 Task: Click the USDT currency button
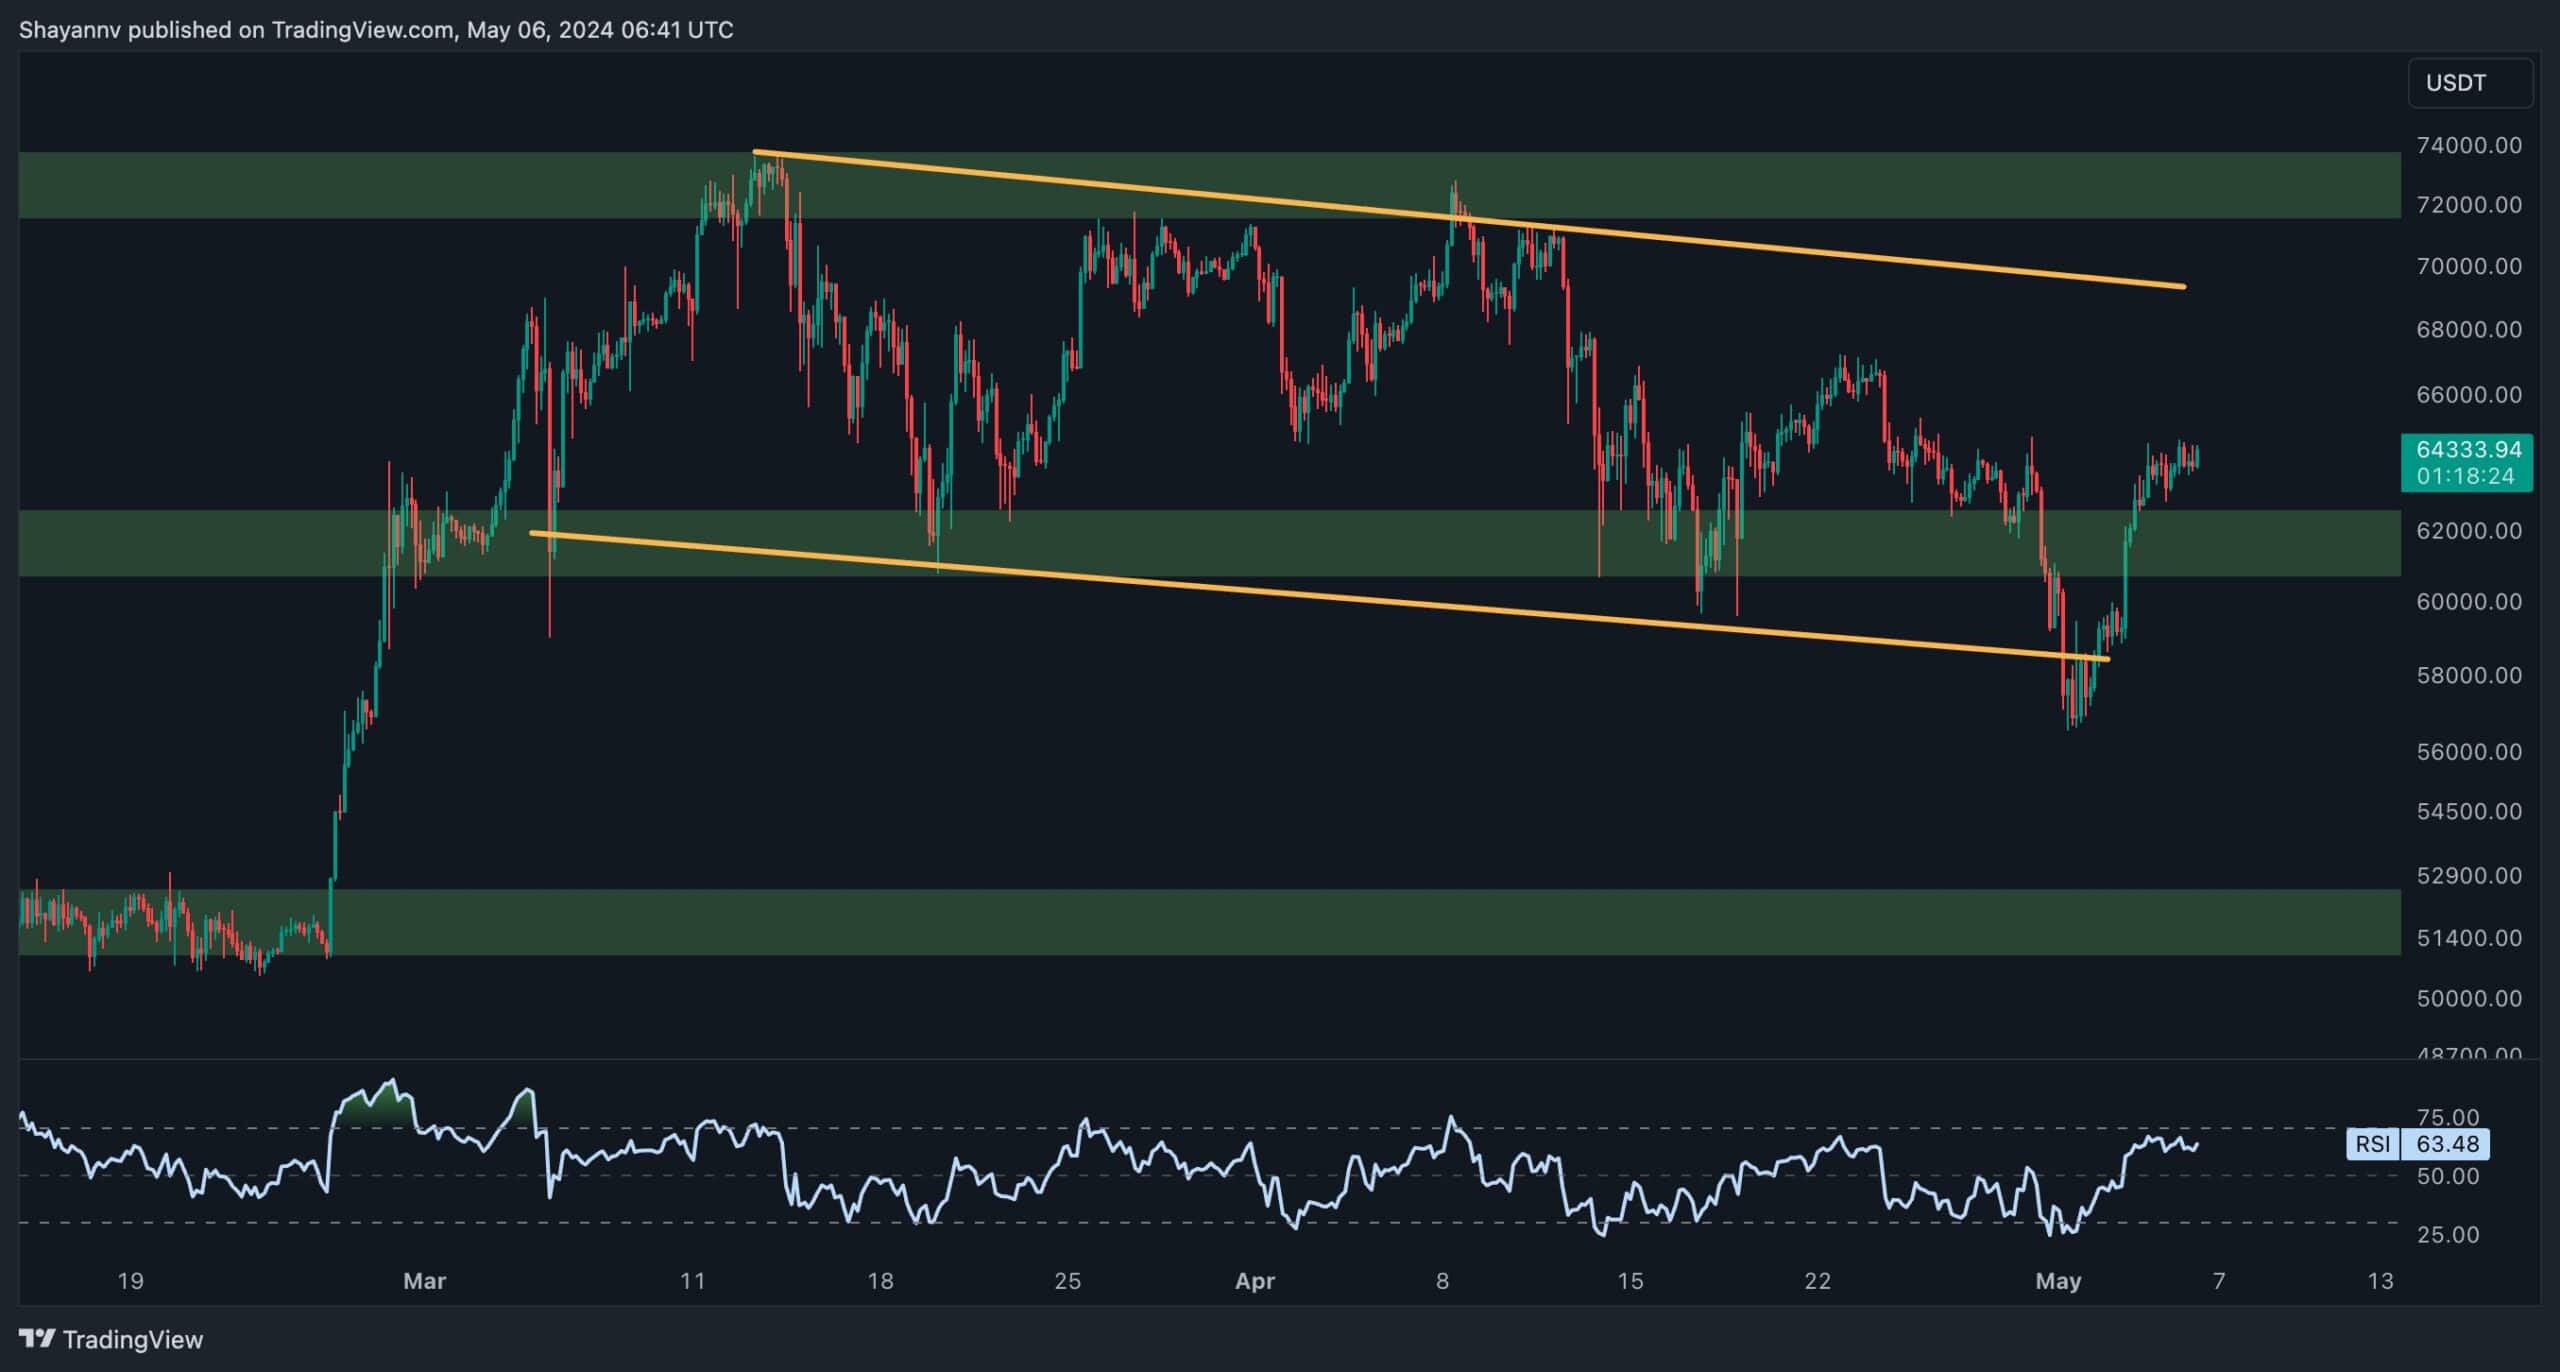pyautogui.click(x=2470, y=83)
